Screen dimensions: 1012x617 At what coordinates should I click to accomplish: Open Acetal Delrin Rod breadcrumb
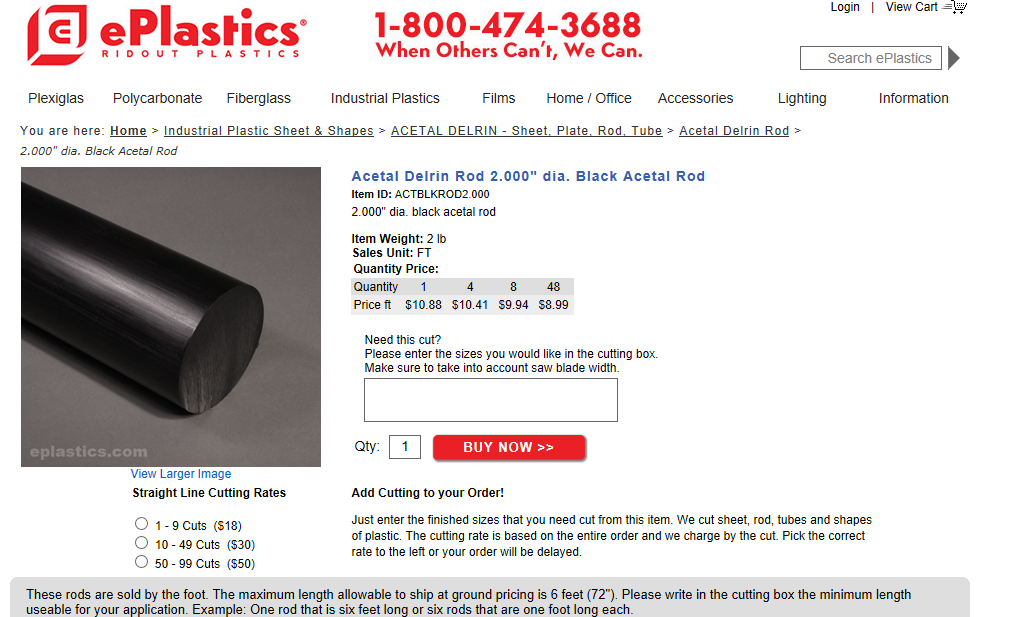[x=734, y=130]
